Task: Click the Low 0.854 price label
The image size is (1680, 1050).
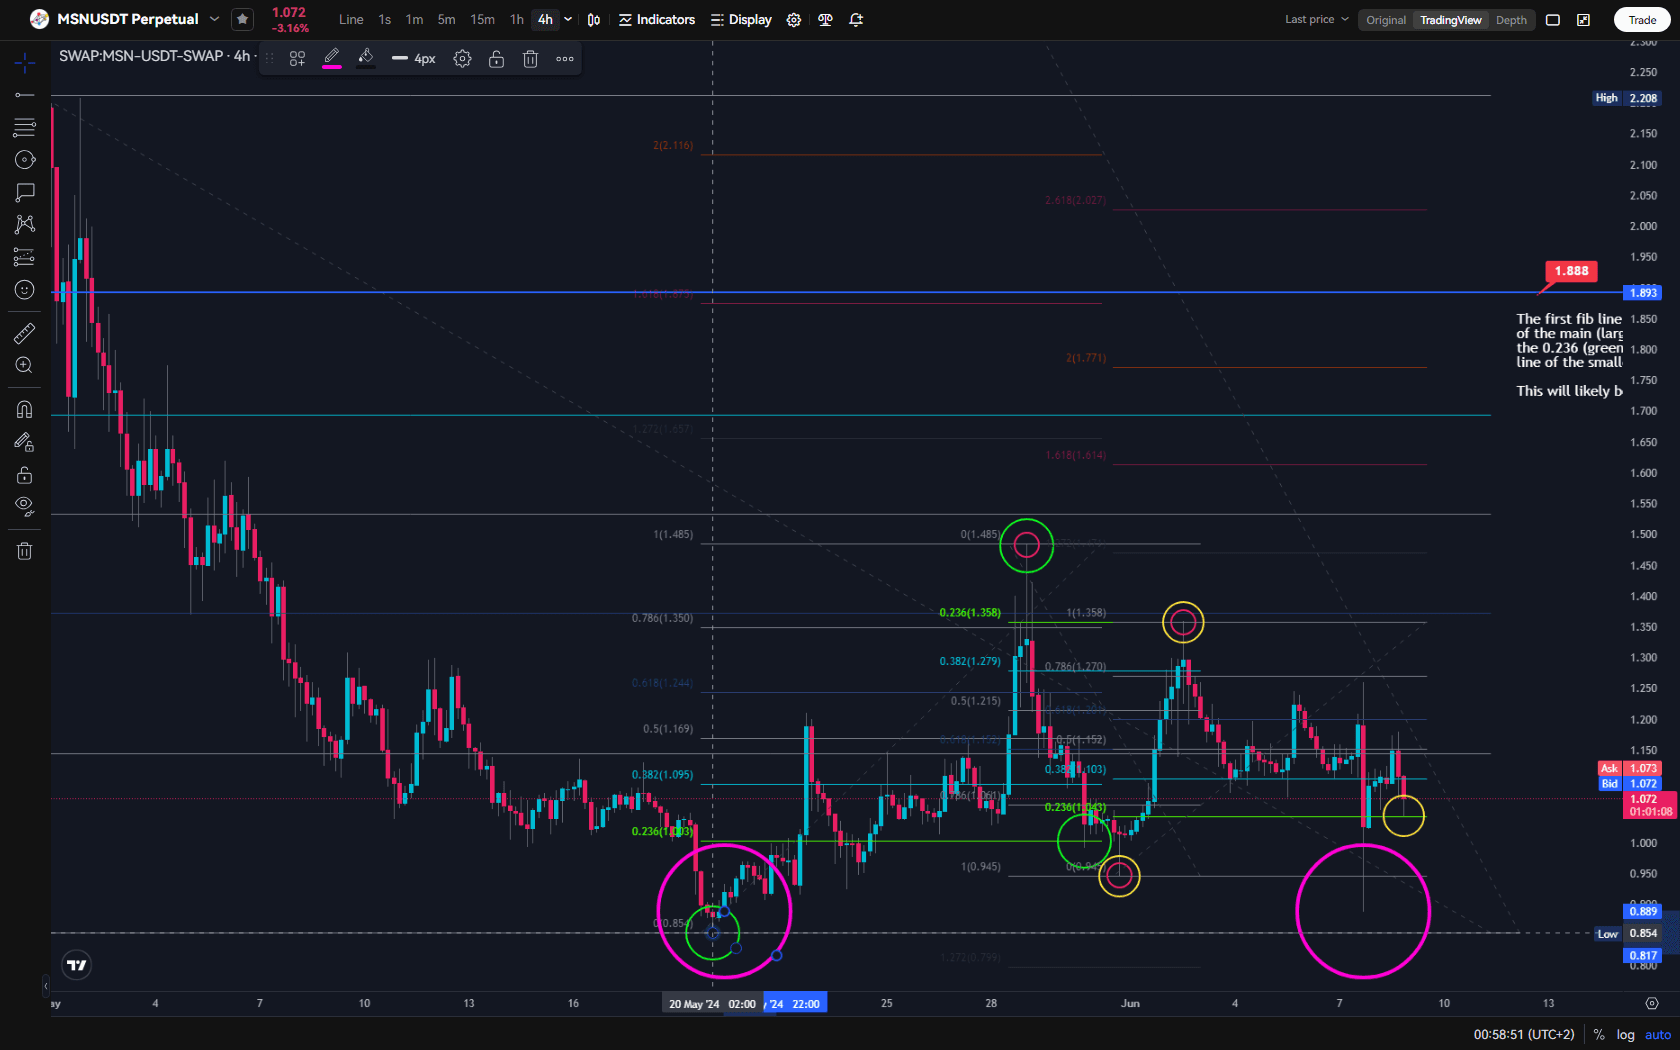Action: pyautogui.click(x=1627, y=934)
